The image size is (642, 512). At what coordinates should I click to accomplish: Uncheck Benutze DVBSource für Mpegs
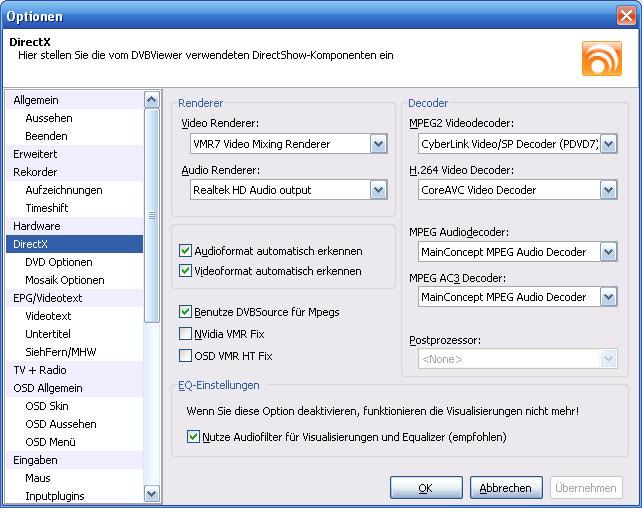click(x=185, y=312)
